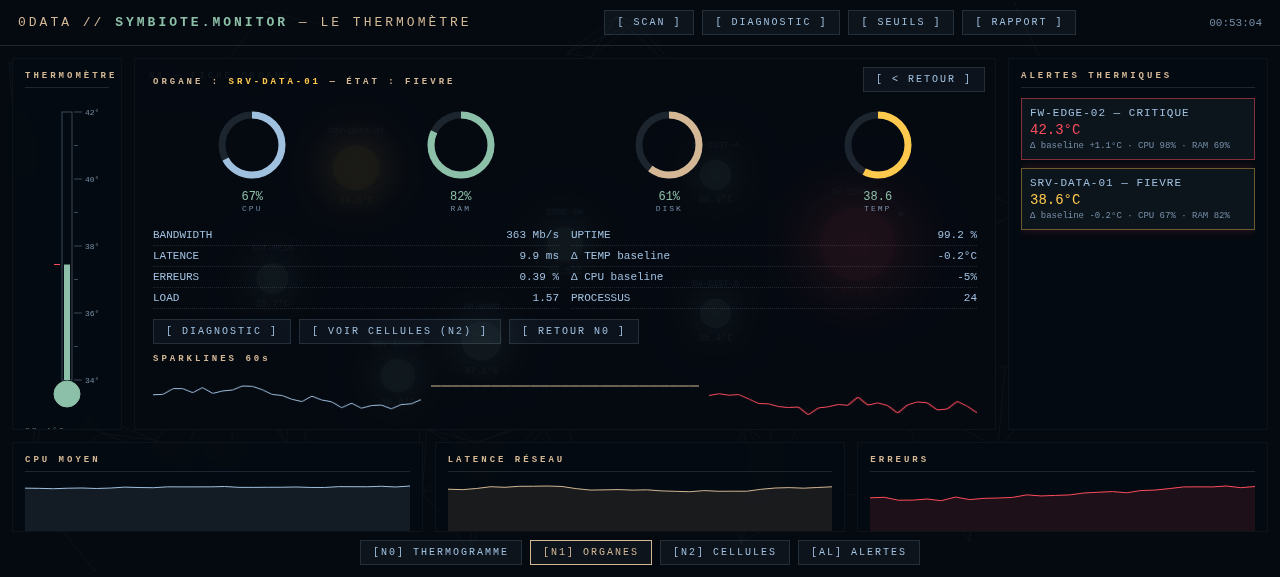The height and width of the screenshot is (577, 1280).
Task: Click the TEMP 38.6 ring gauge
Action: point(878,145)
